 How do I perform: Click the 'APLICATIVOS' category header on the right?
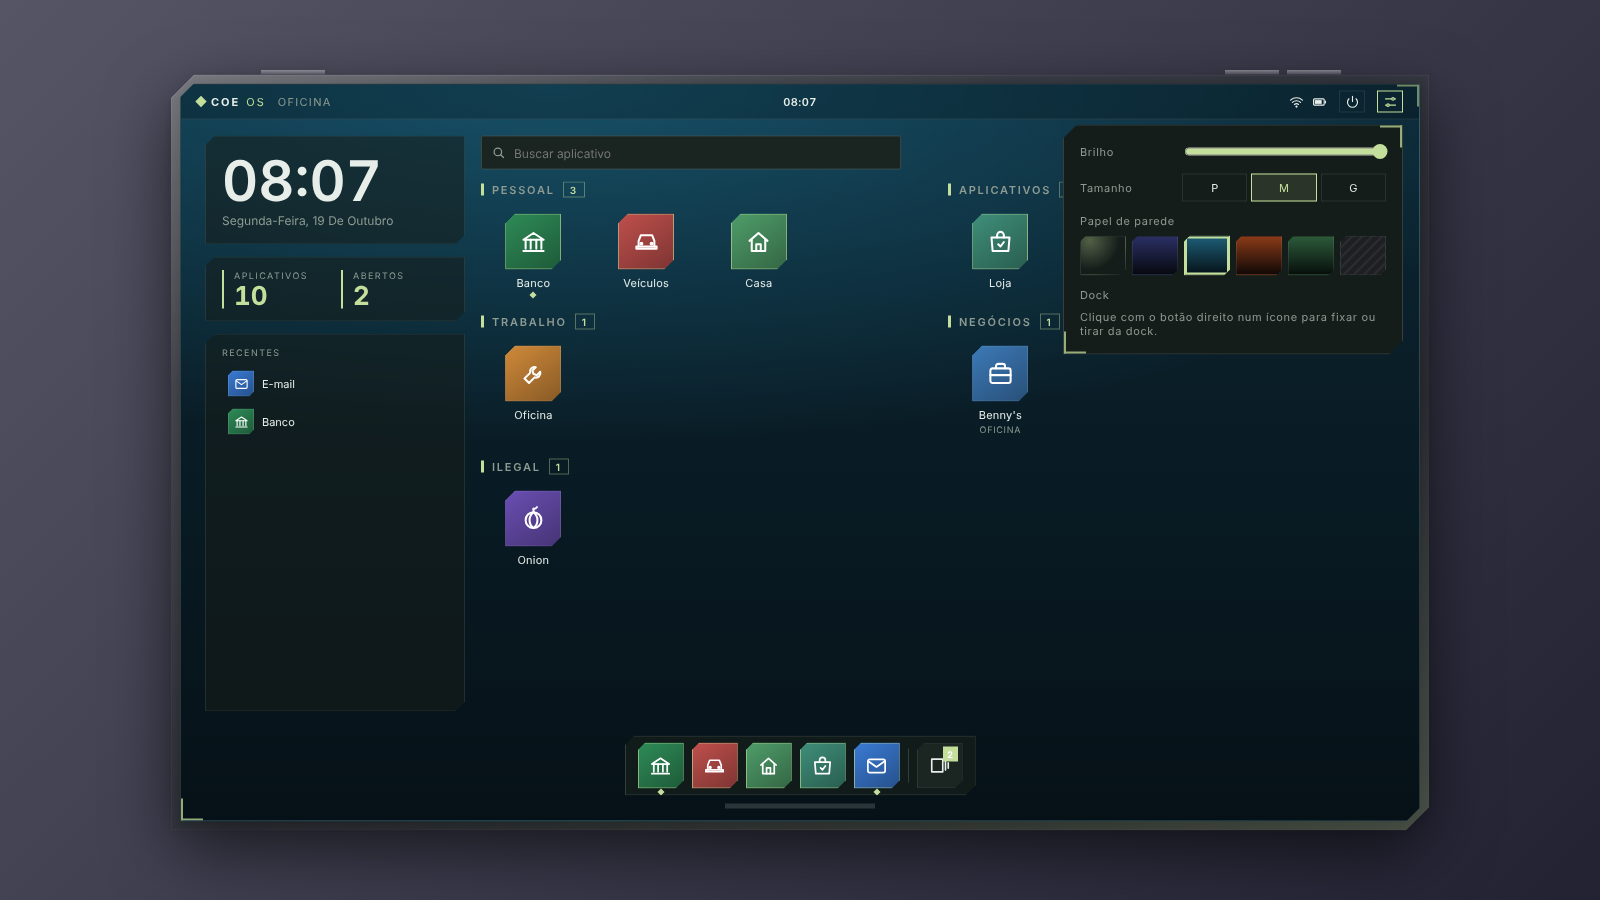(x=1005, y=190)
